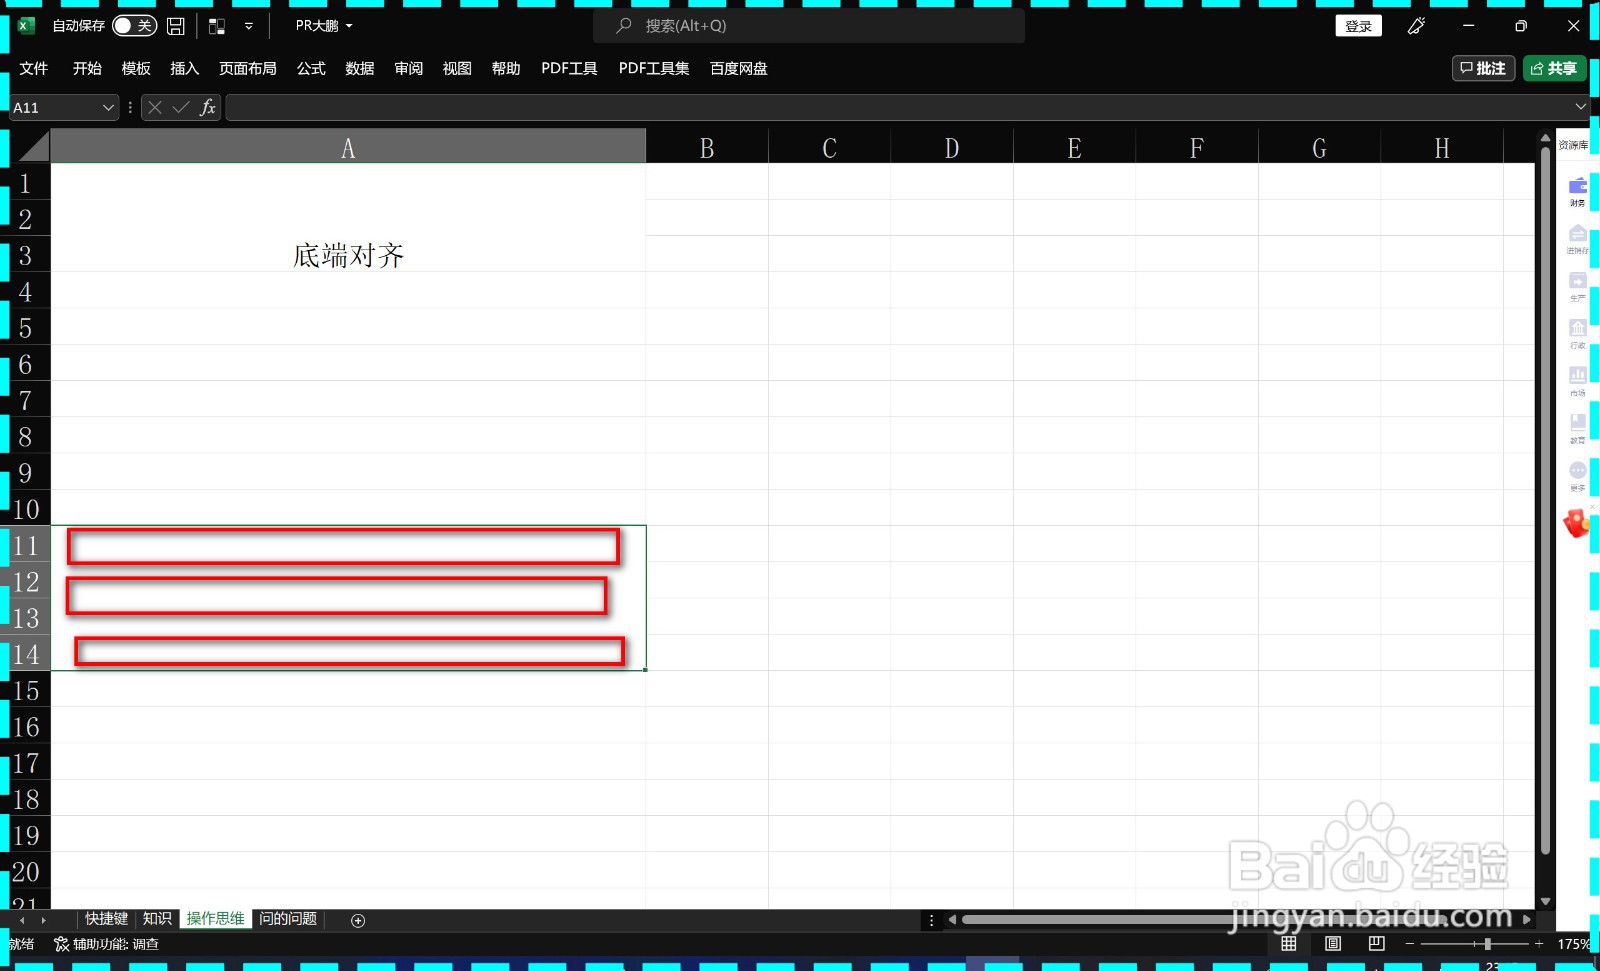Click the next sheet navigation arrow

coord(43,920)
